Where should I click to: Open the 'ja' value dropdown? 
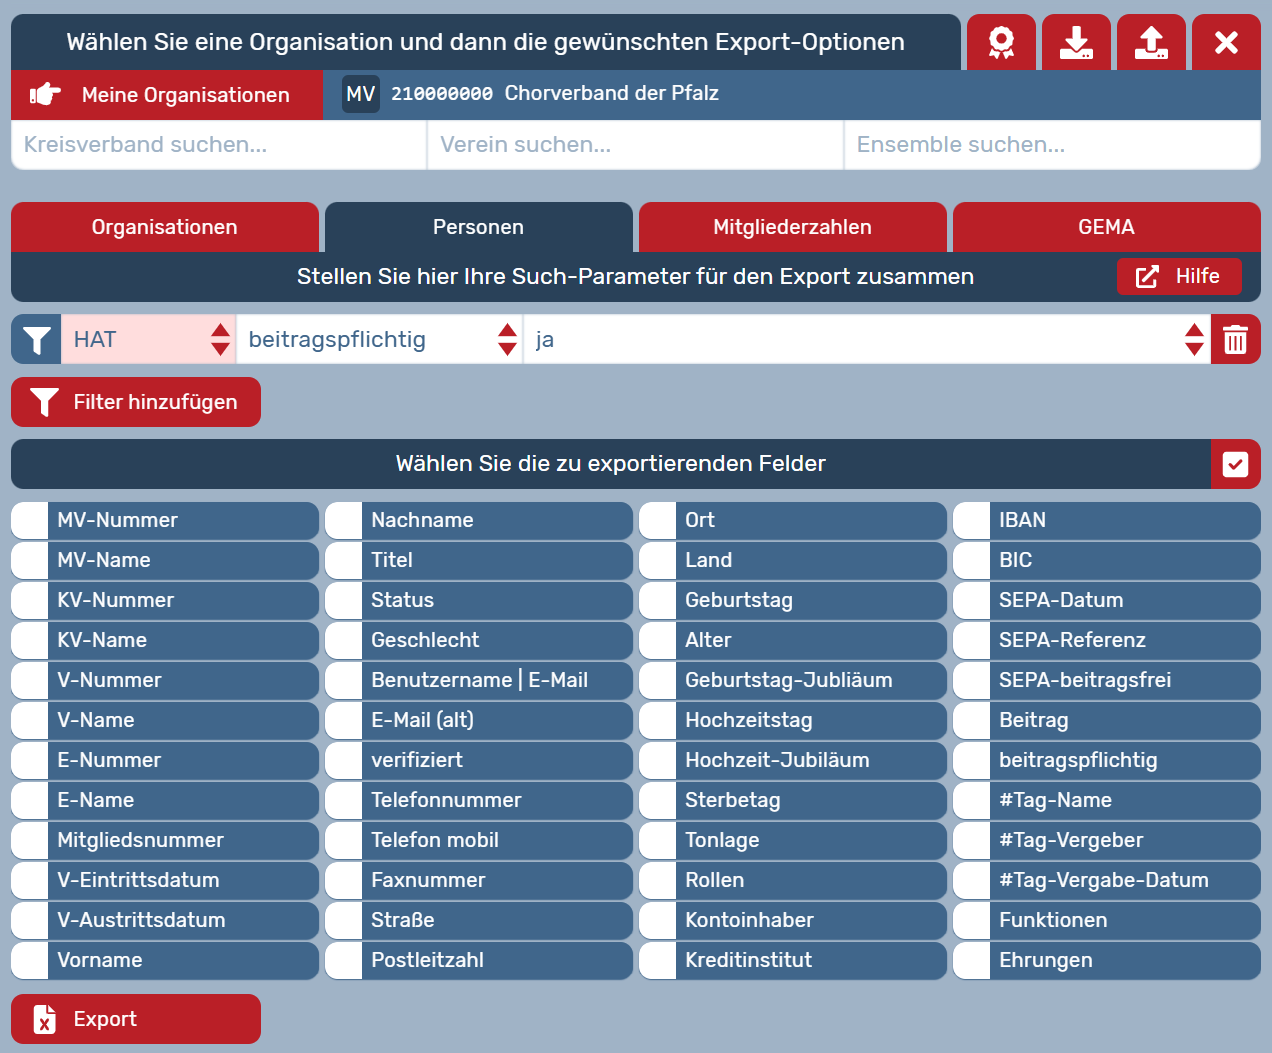(865, 340)
